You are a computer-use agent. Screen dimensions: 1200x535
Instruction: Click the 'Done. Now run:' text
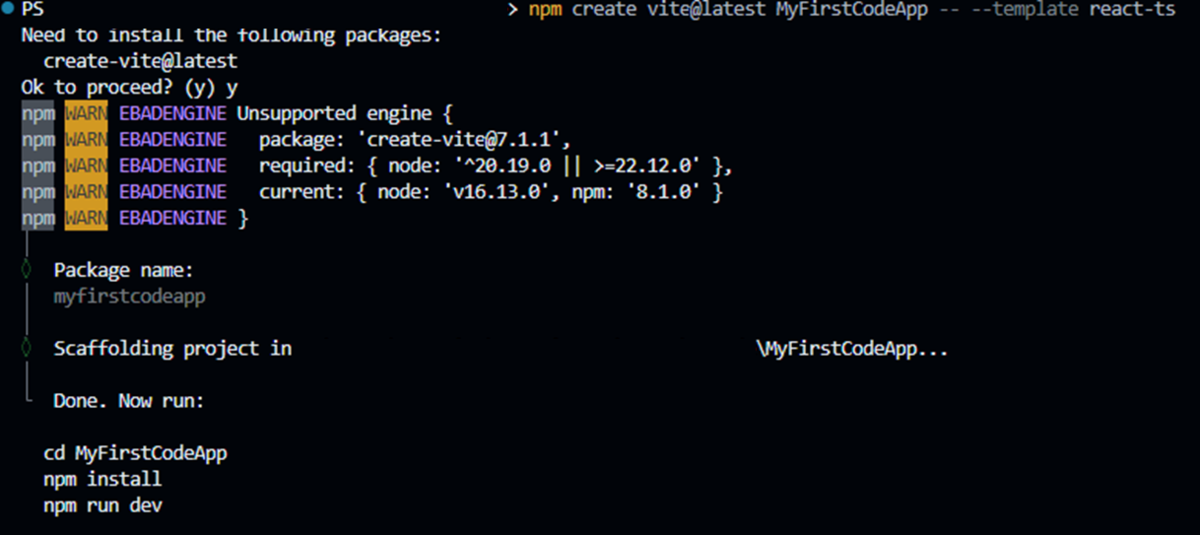[x=129, y=401]
